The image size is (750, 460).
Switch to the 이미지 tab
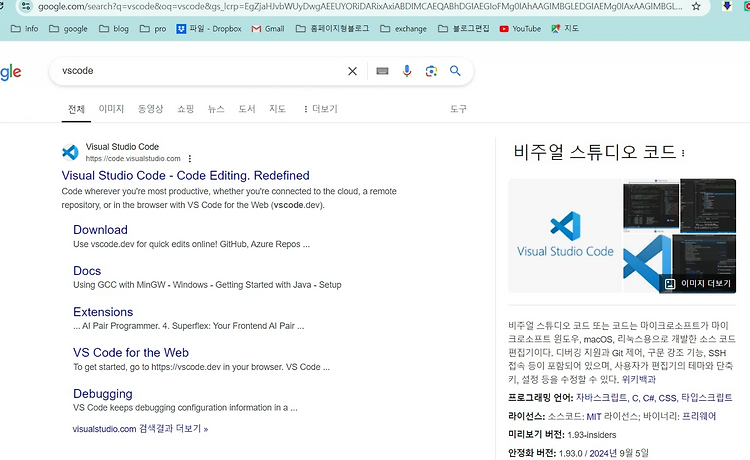111,109
